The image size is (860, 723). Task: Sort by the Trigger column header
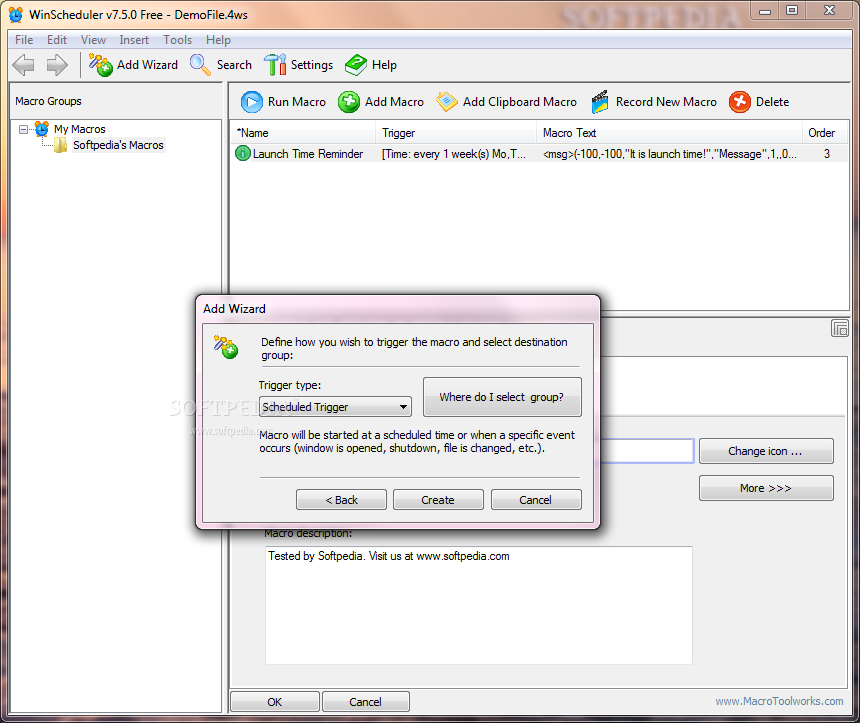pos(456,133)
